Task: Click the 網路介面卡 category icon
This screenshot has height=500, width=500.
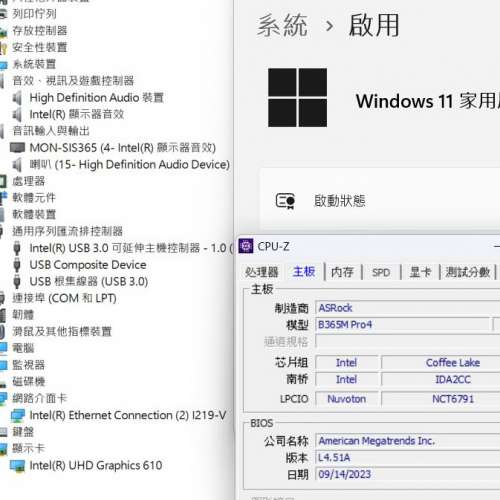Action: [x=3, y=398]
